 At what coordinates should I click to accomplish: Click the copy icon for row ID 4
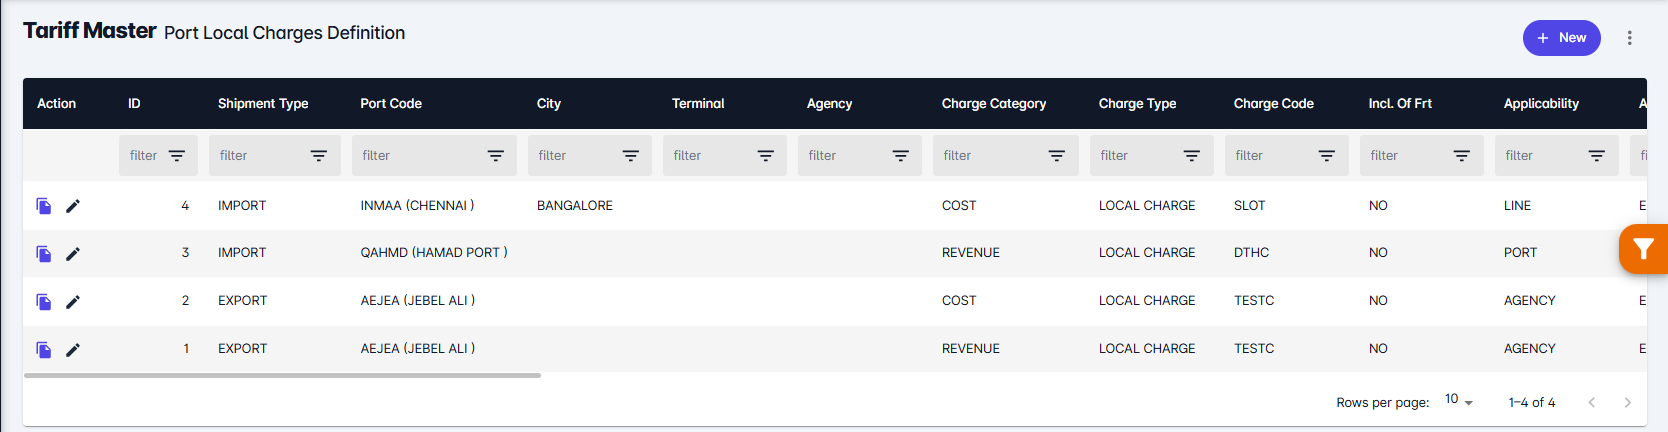[44, 206]
